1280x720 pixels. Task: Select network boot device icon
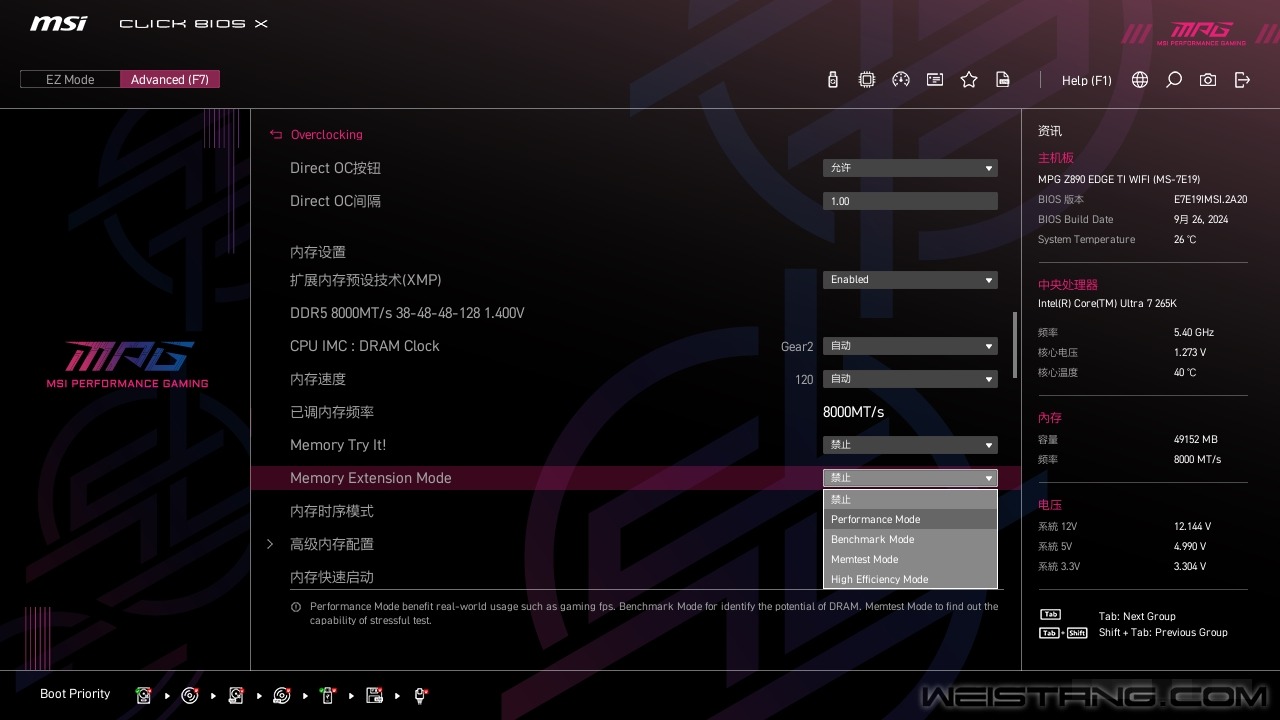click(420, 695)
